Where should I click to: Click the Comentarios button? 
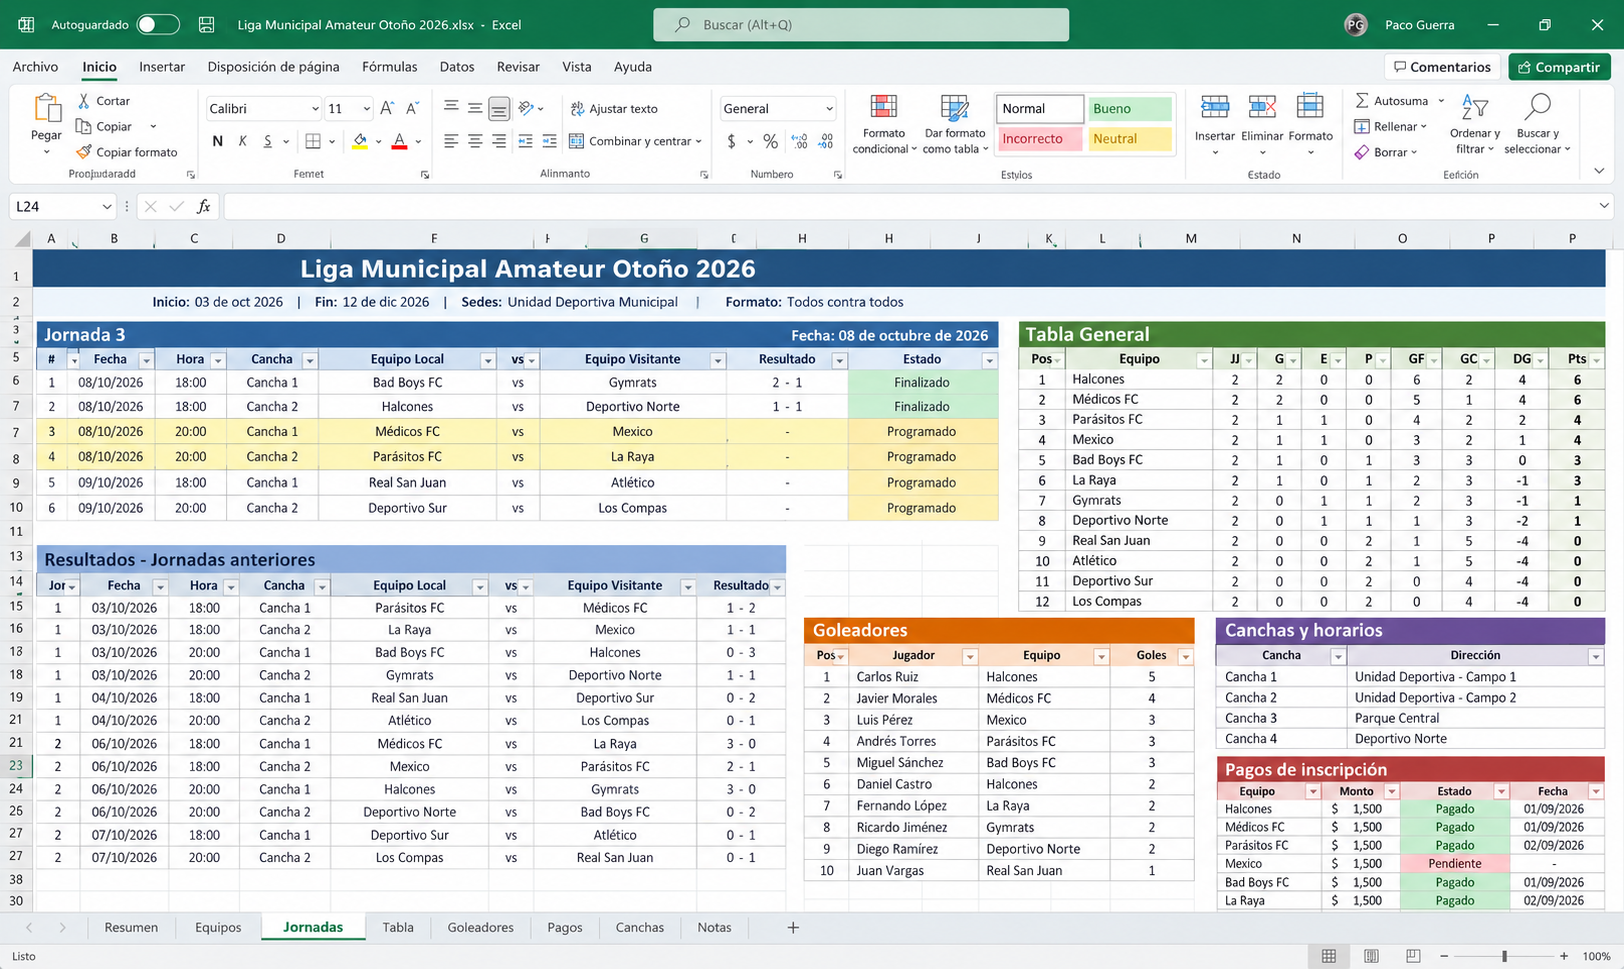(1441, 67)
